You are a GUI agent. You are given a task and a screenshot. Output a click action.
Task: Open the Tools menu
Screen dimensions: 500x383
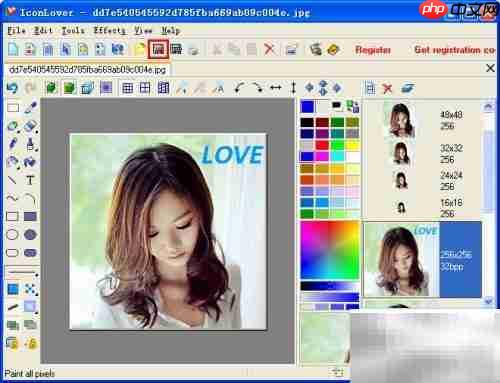(x=73, y=31)
